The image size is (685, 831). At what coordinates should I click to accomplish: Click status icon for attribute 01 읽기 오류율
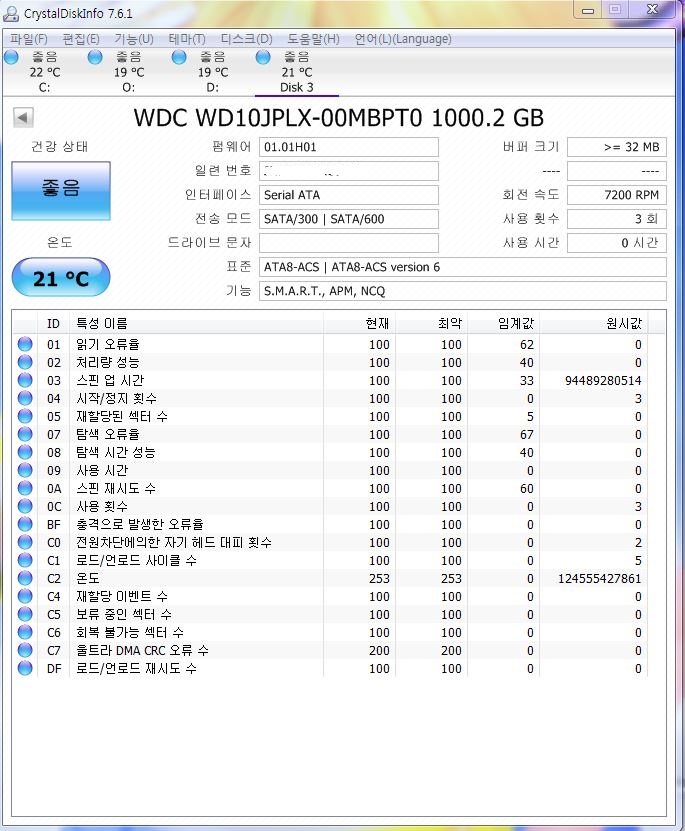point(25,344)
